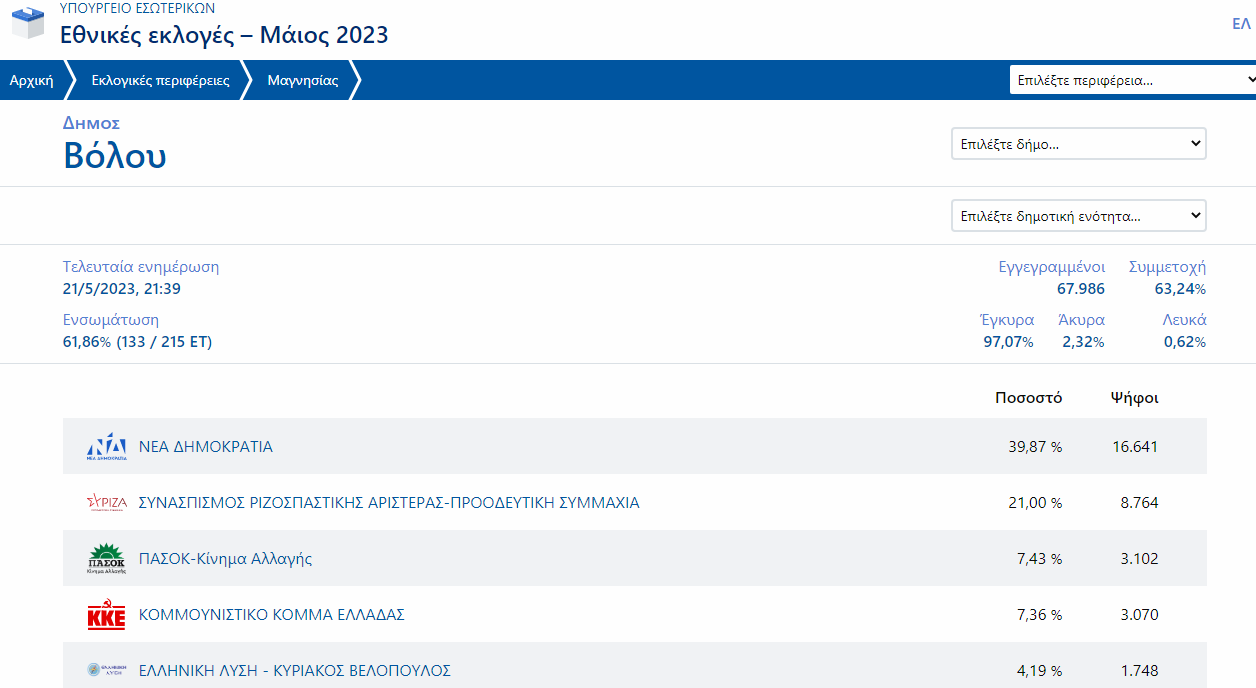This screenshot has width=1256, height=688.
Task: Select Εκλογικές περιφέρειες breadcrumb item
Action: tap(160, 81)
